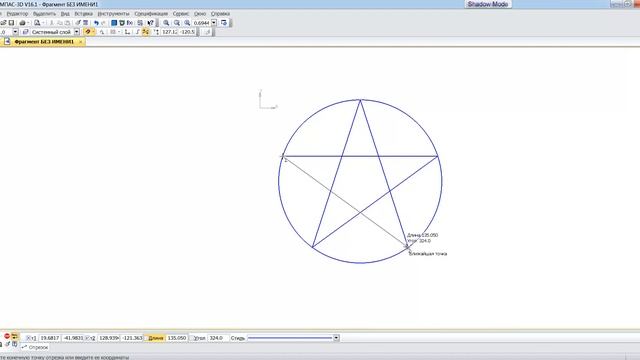Click the Zoom in magnifier icon
Viewport: 640px width, 360px height.
point(166,23)
